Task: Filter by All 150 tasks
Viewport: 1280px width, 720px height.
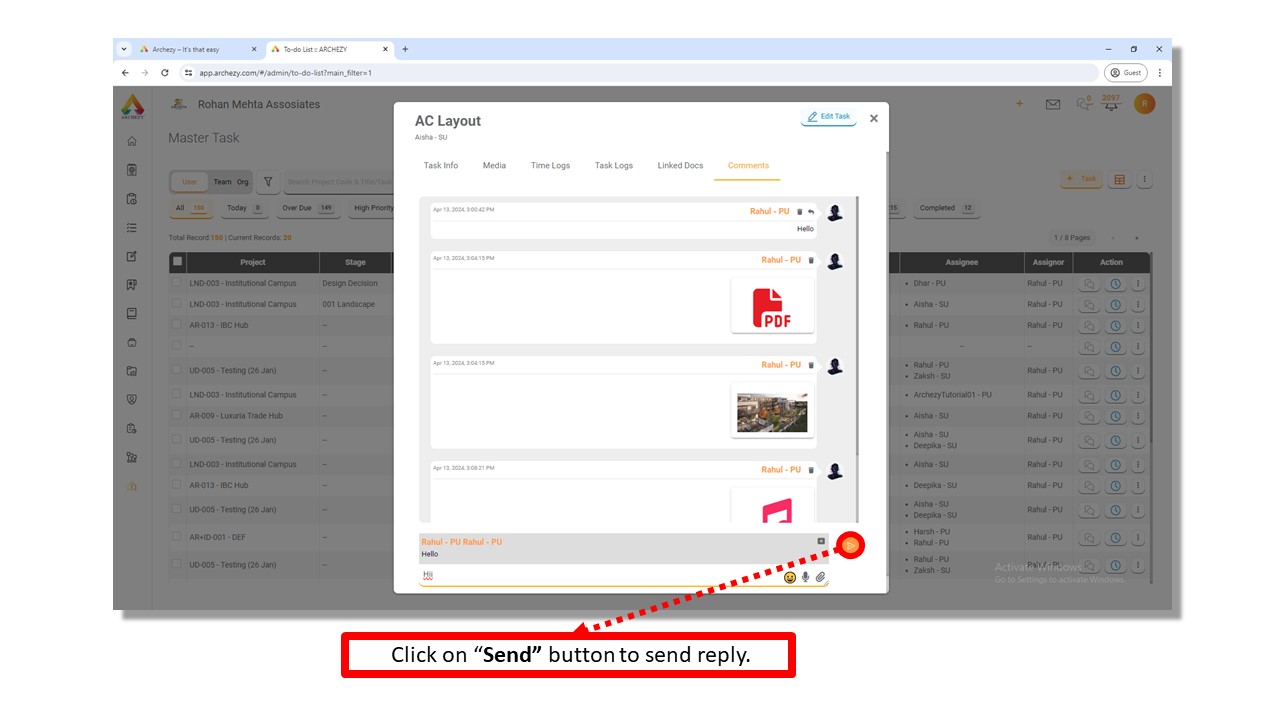Action: 190,208
